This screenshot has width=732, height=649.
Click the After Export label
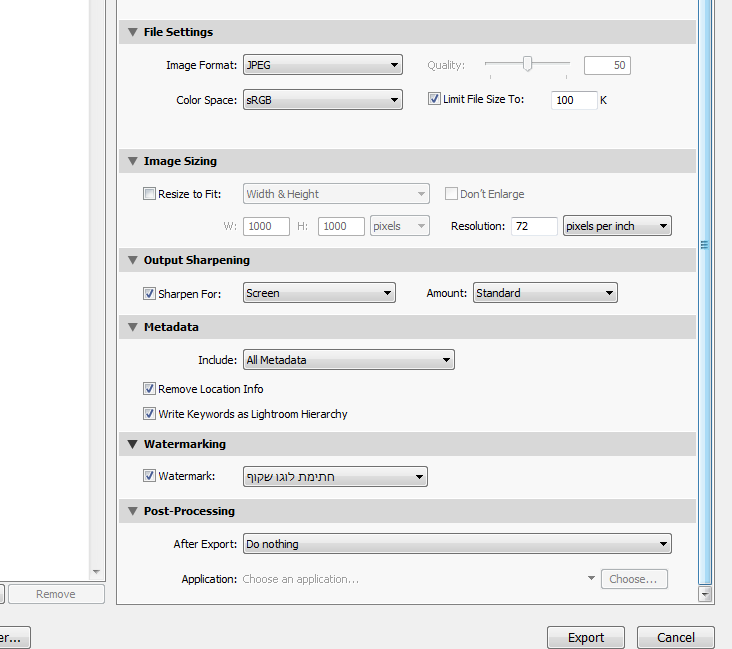click(205, 544)
